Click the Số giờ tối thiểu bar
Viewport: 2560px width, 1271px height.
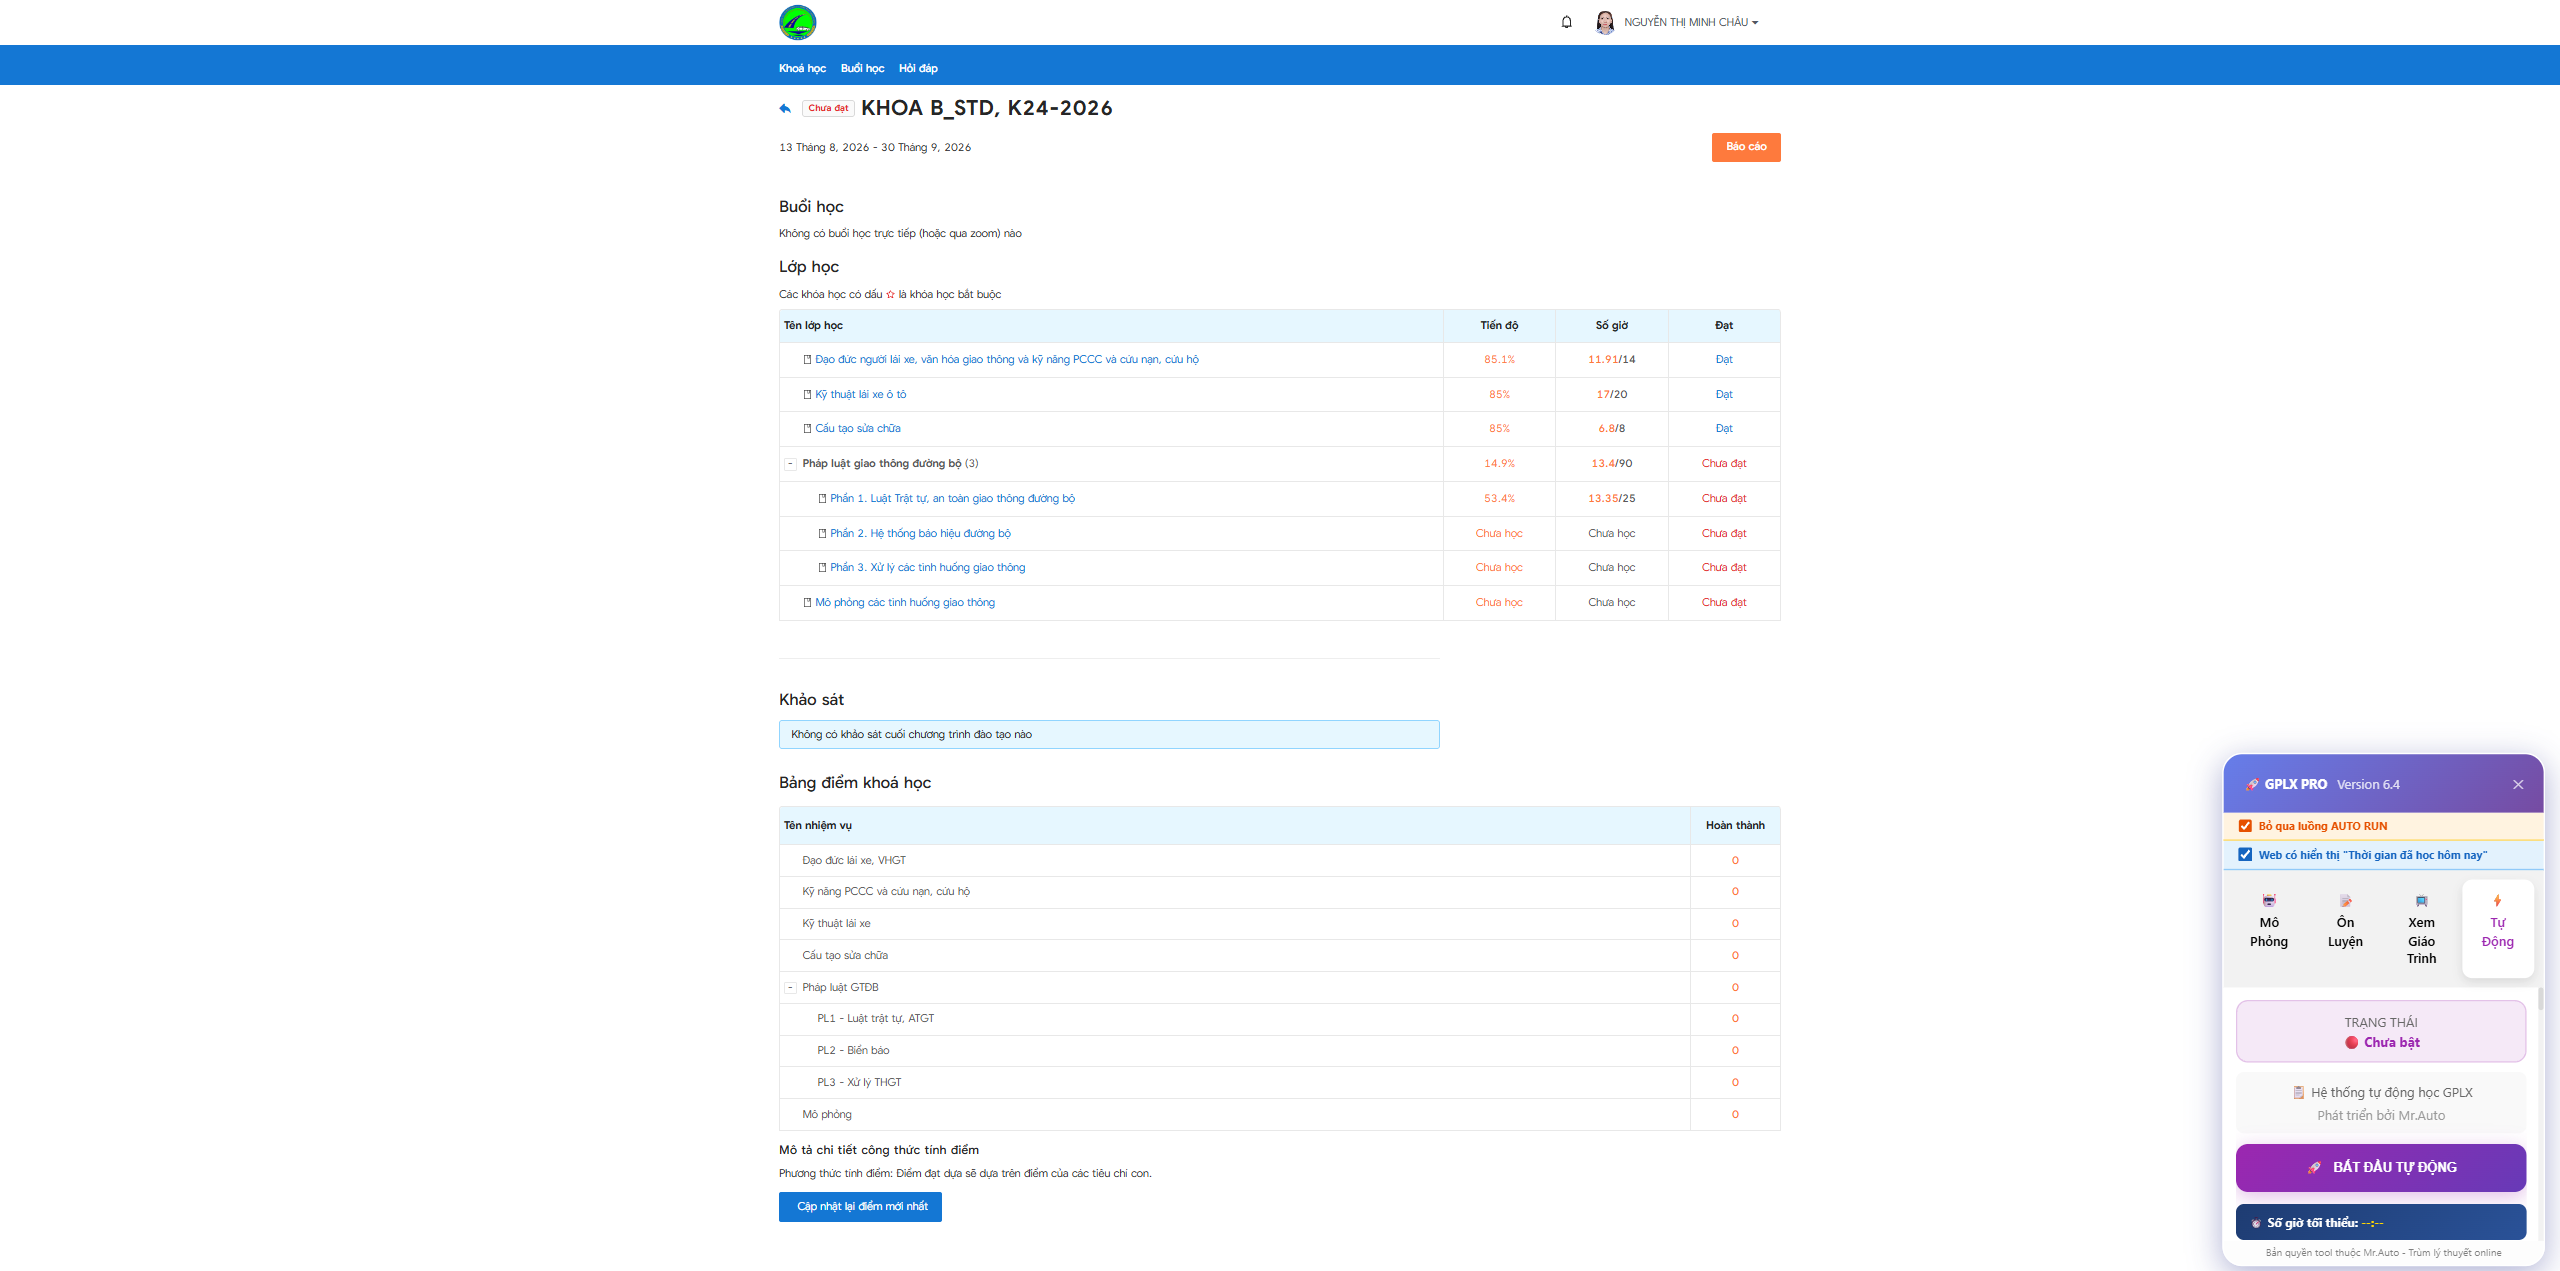click(2381, 1223)
